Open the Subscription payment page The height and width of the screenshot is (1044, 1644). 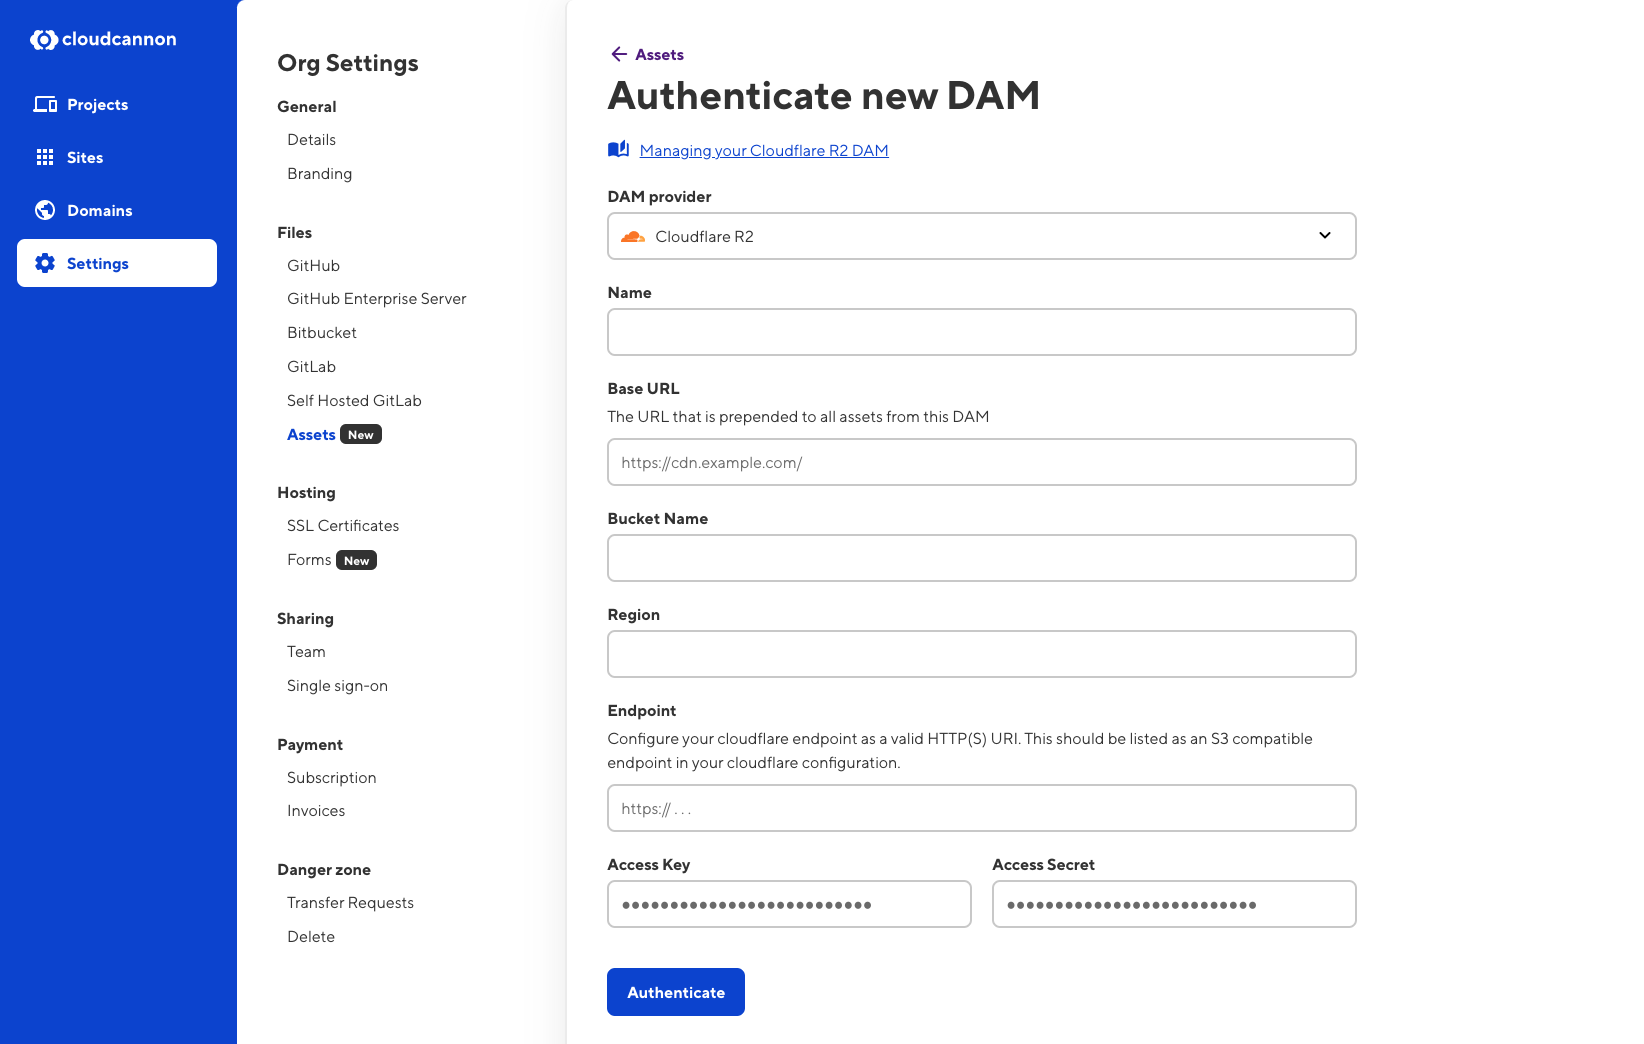[x=331, y=778]
